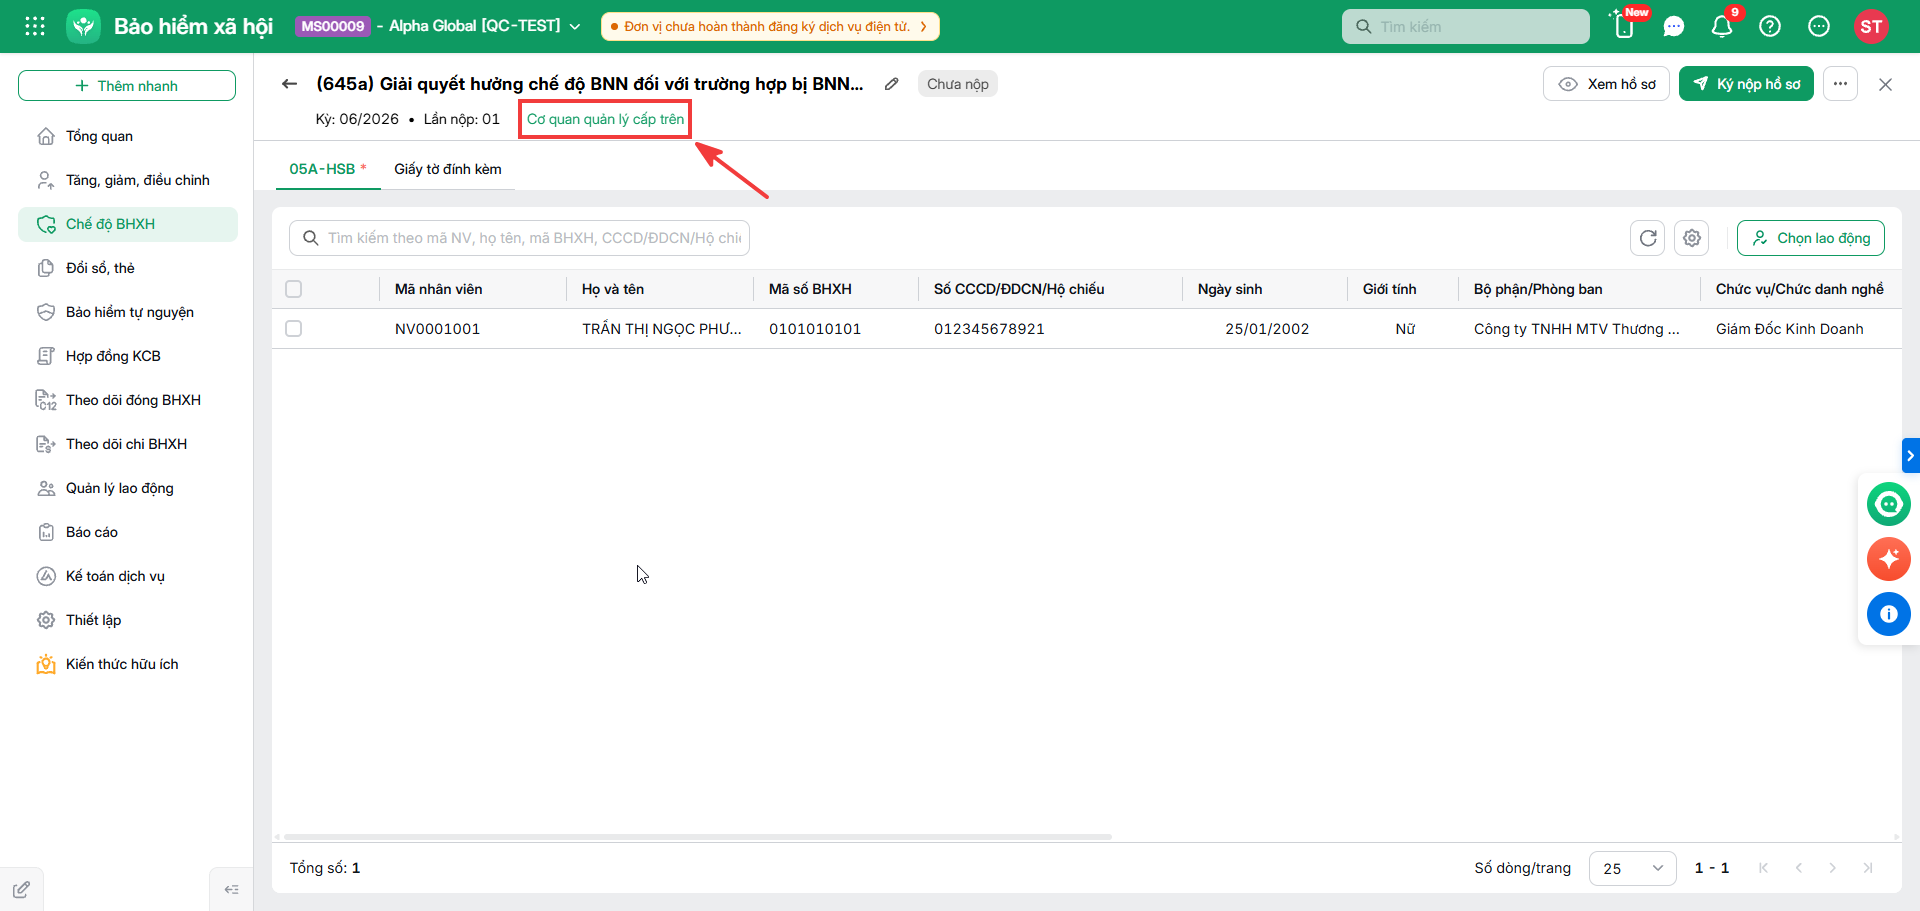Image resolution: width=1920 pixels, height=911 pixels.
Task: Open Theo dõi đóng BHXH menu
Action: coord(128,400)
